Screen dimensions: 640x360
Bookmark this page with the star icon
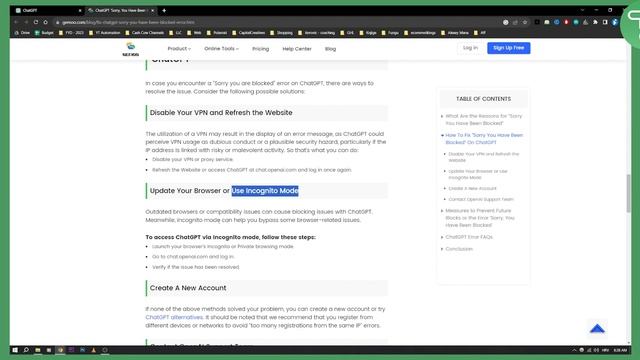(x=525, y=22)
